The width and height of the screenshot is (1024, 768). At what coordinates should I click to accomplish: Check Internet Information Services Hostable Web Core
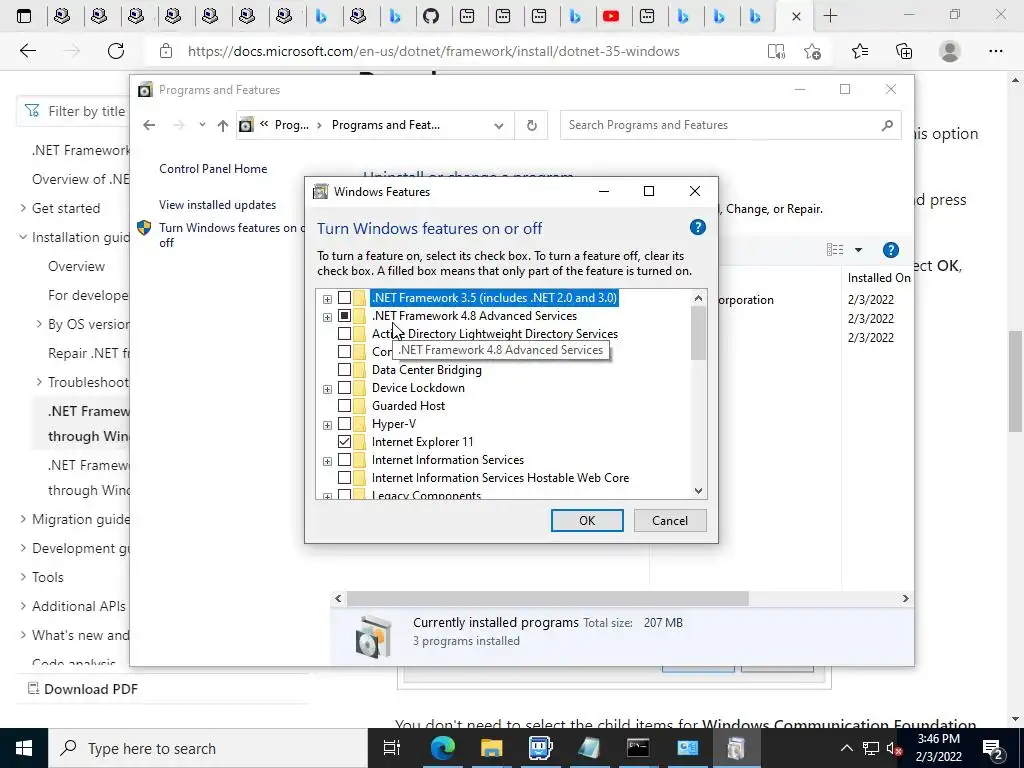pyautogui.click(x=344, y=478)
